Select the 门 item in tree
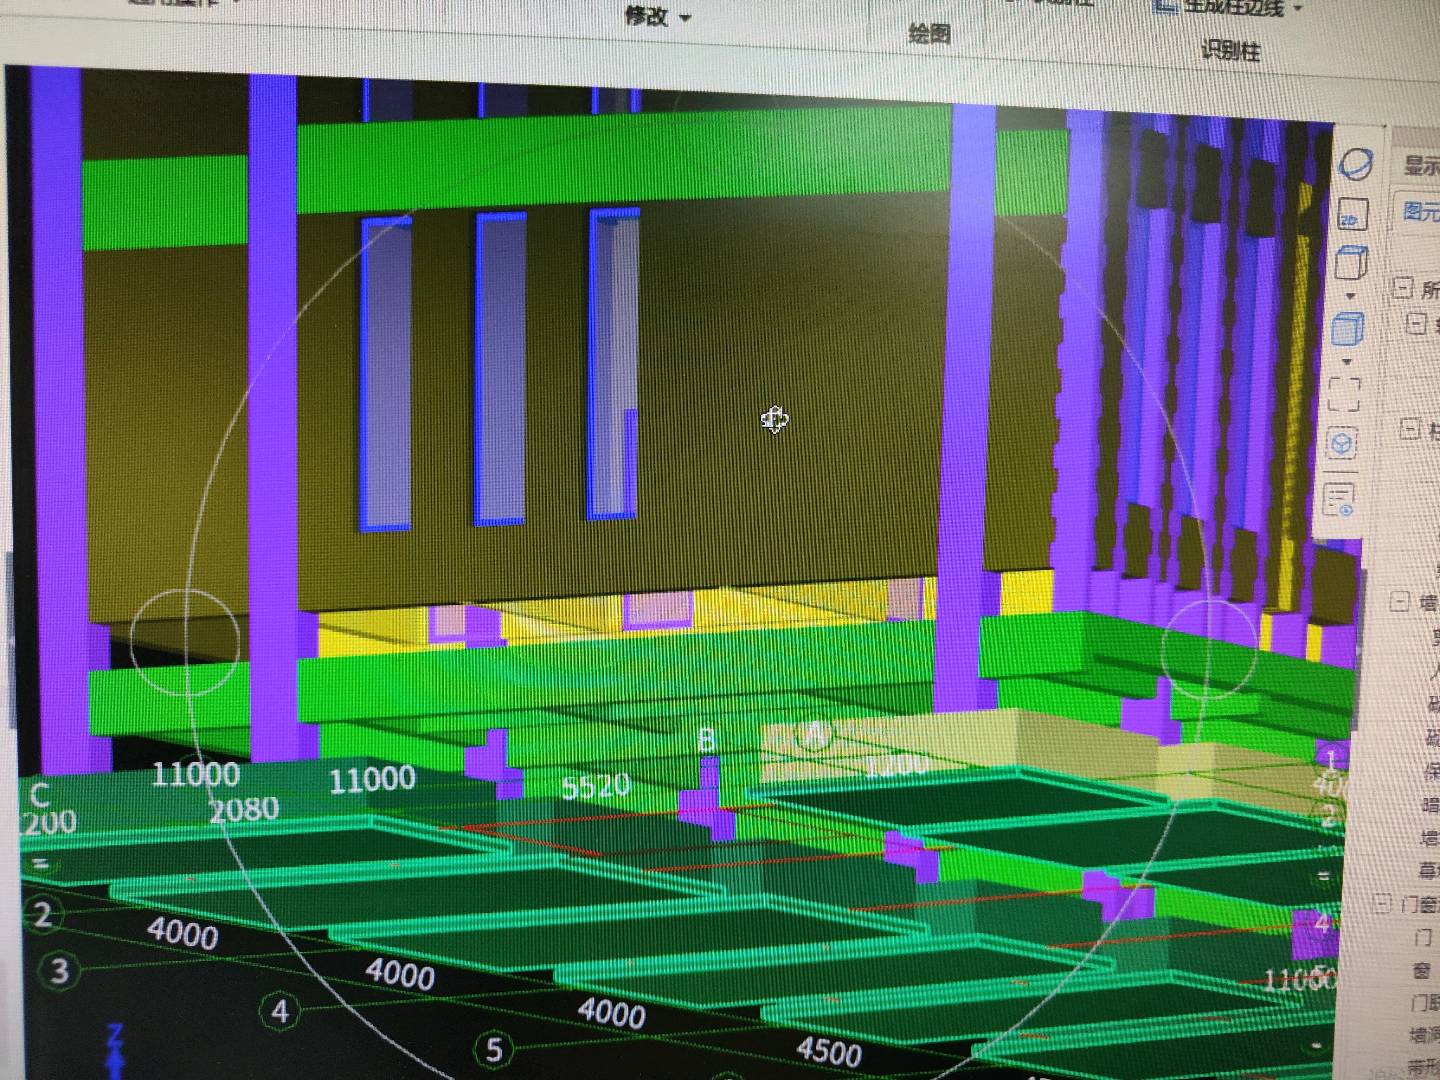The height and width of the screenshot is (1080, 1440). click(x=1421, y=937)
